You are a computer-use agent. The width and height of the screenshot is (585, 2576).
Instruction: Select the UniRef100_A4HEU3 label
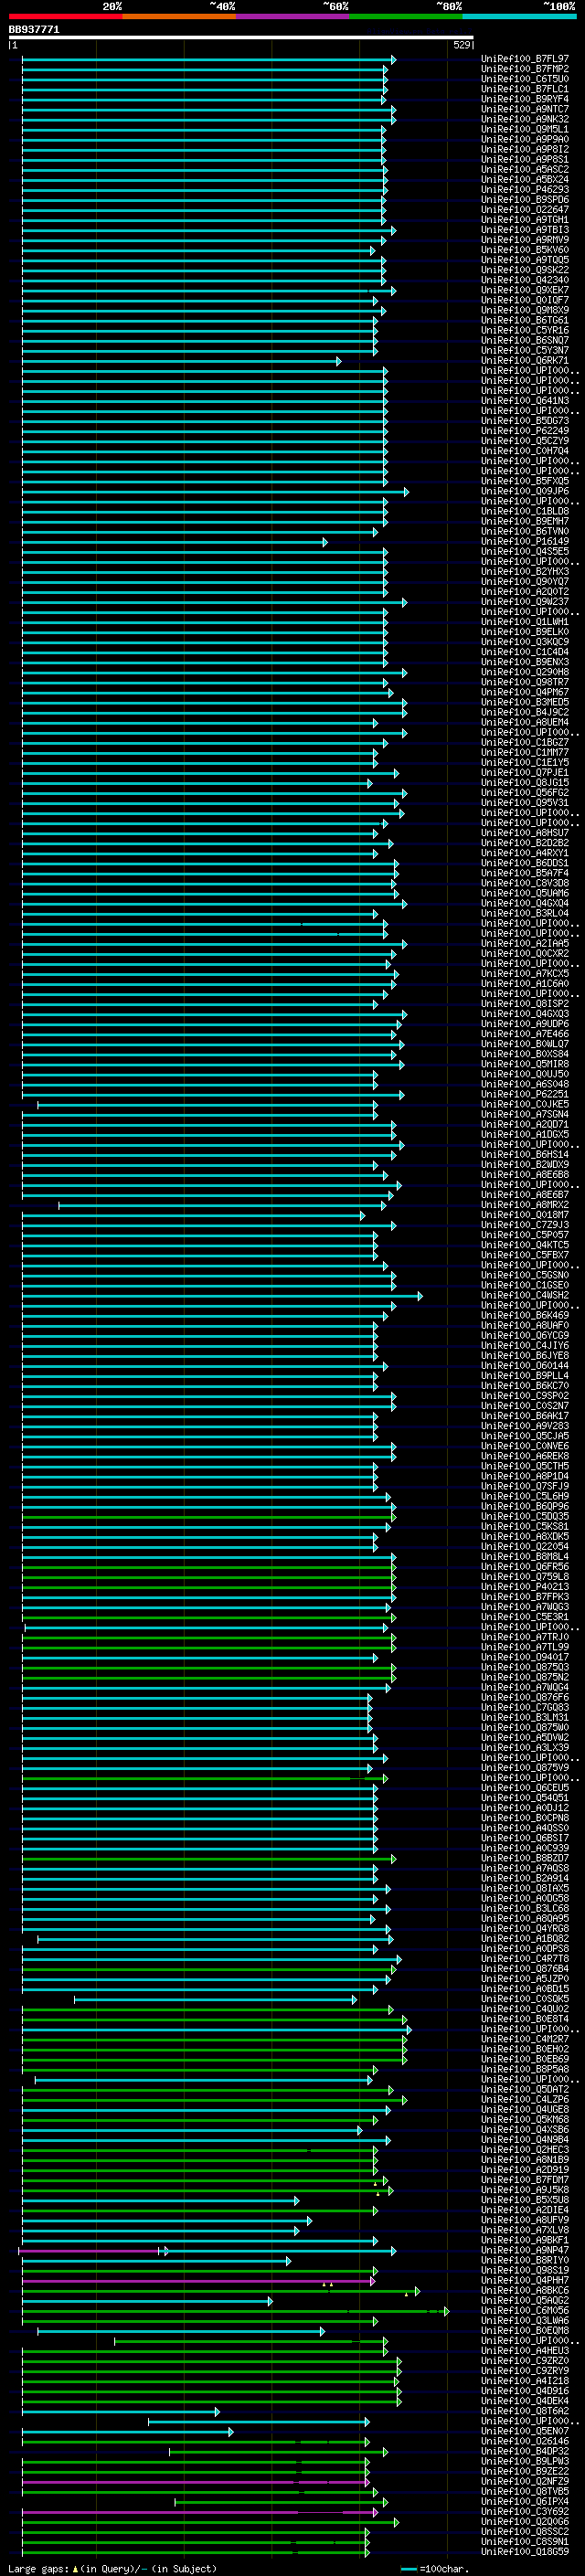coord(525,2351)
